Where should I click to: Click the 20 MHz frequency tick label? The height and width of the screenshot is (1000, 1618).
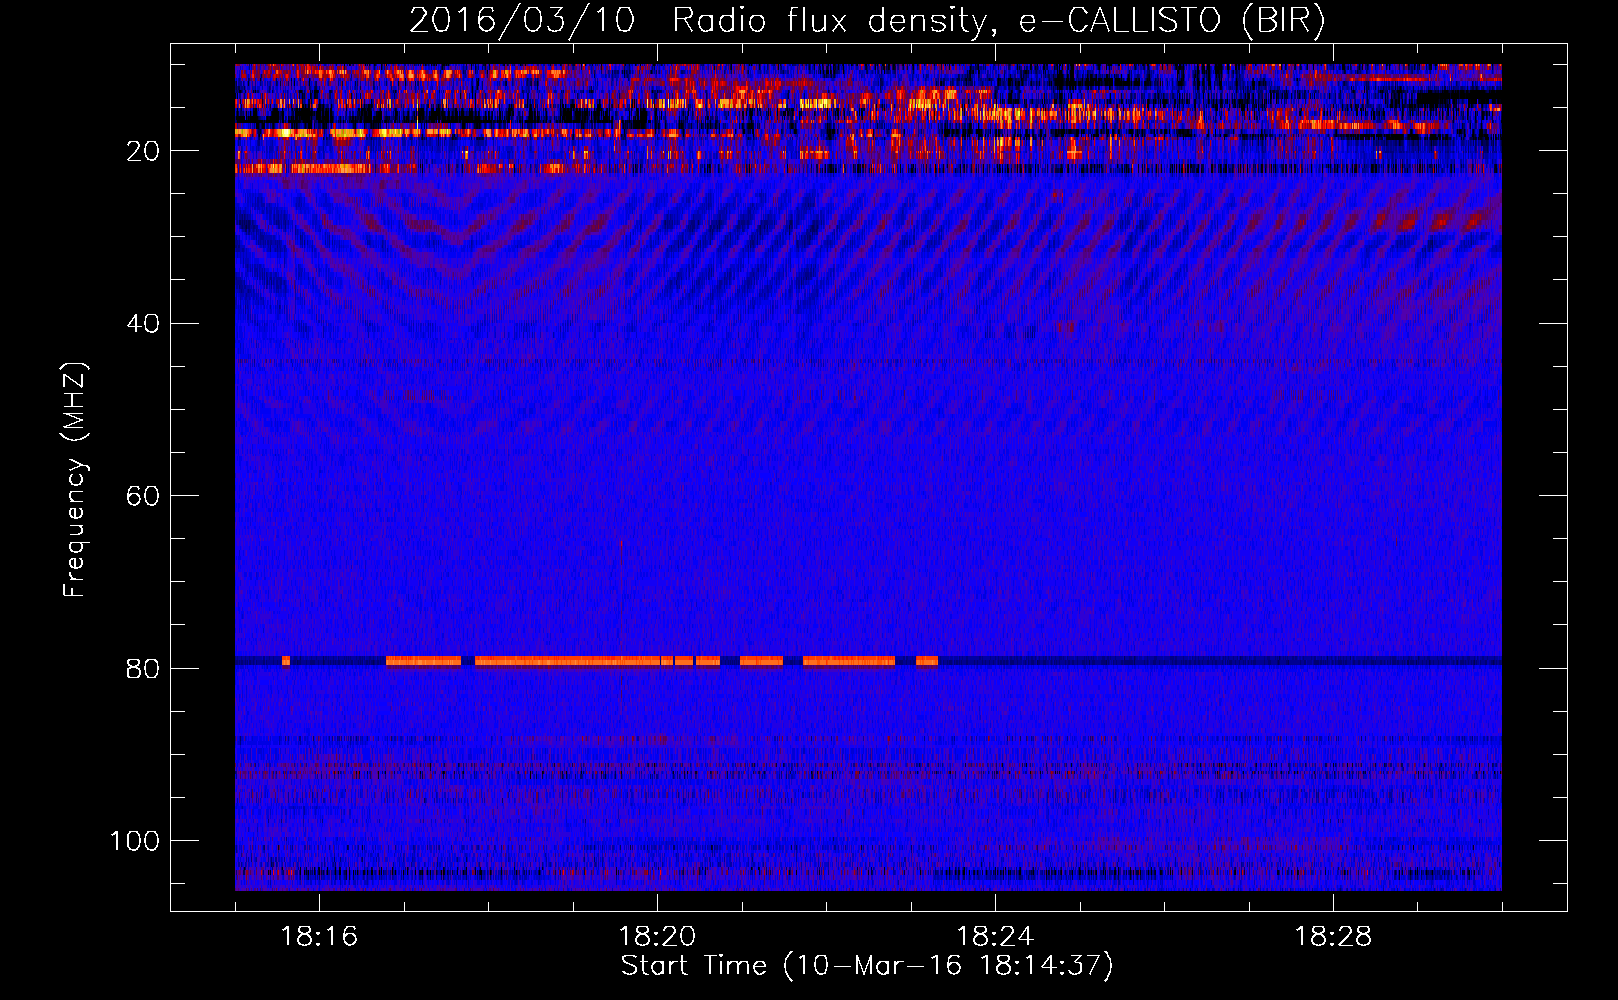[143, 151]
